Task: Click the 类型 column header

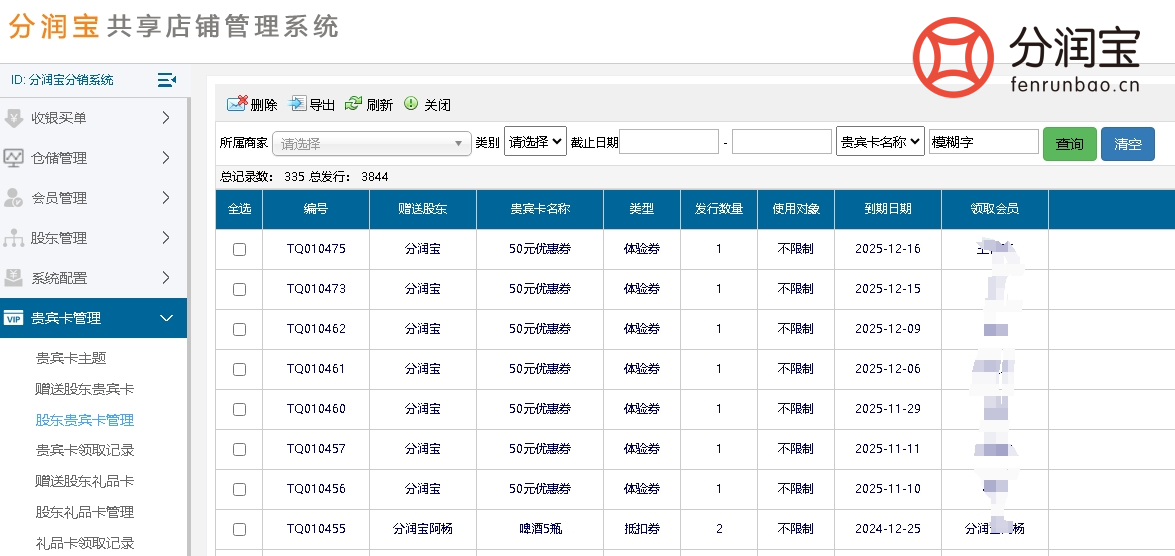Action: point(642,209)
